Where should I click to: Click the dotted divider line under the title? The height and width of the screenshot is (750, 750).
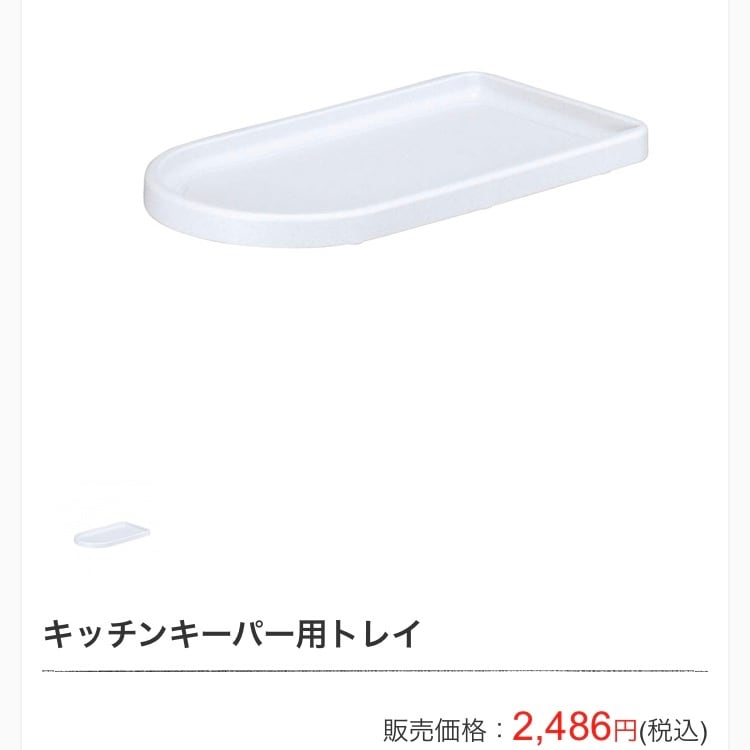click(375, 671)
